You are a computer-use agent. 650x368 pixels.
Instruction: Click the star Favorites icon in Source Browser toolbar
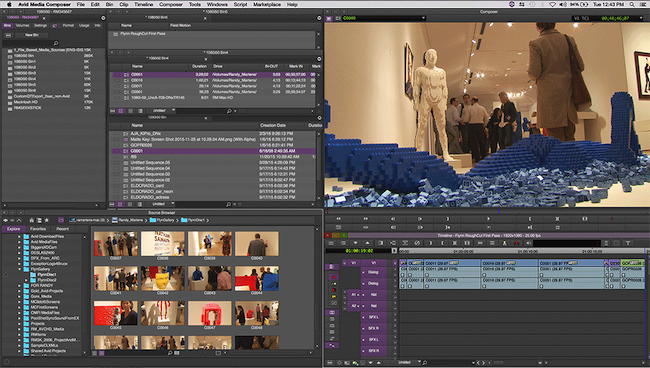click(x=46, y=220)
